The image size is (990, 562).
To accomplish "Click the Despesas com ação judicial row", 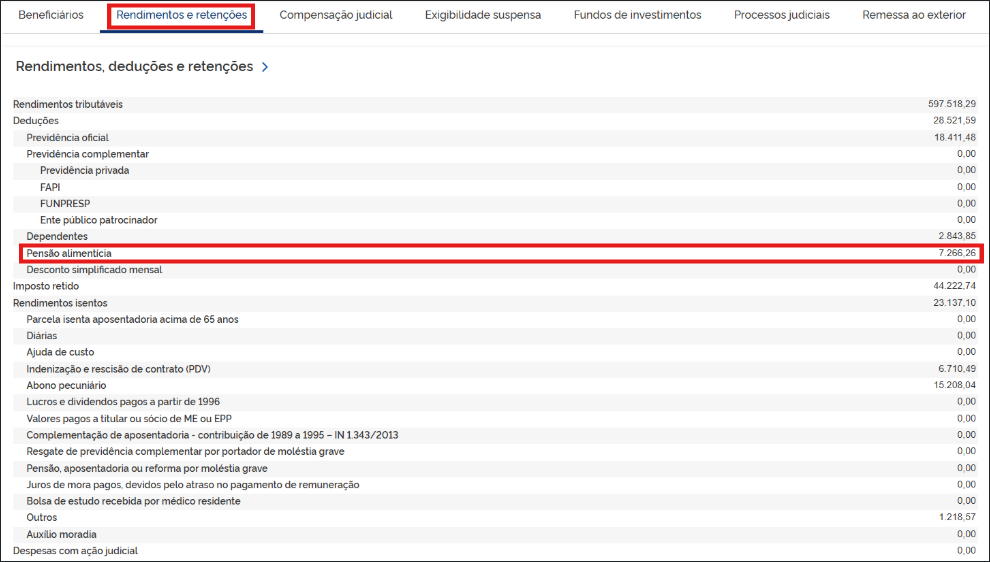I will pyautogui.click(x=495, y=551).
